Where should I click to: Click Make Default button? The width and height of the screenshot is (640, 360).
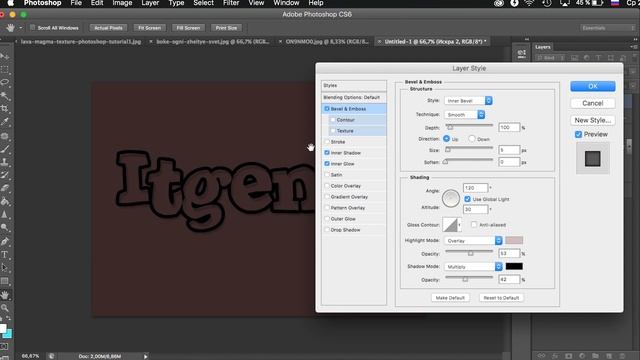coord(450,298)
